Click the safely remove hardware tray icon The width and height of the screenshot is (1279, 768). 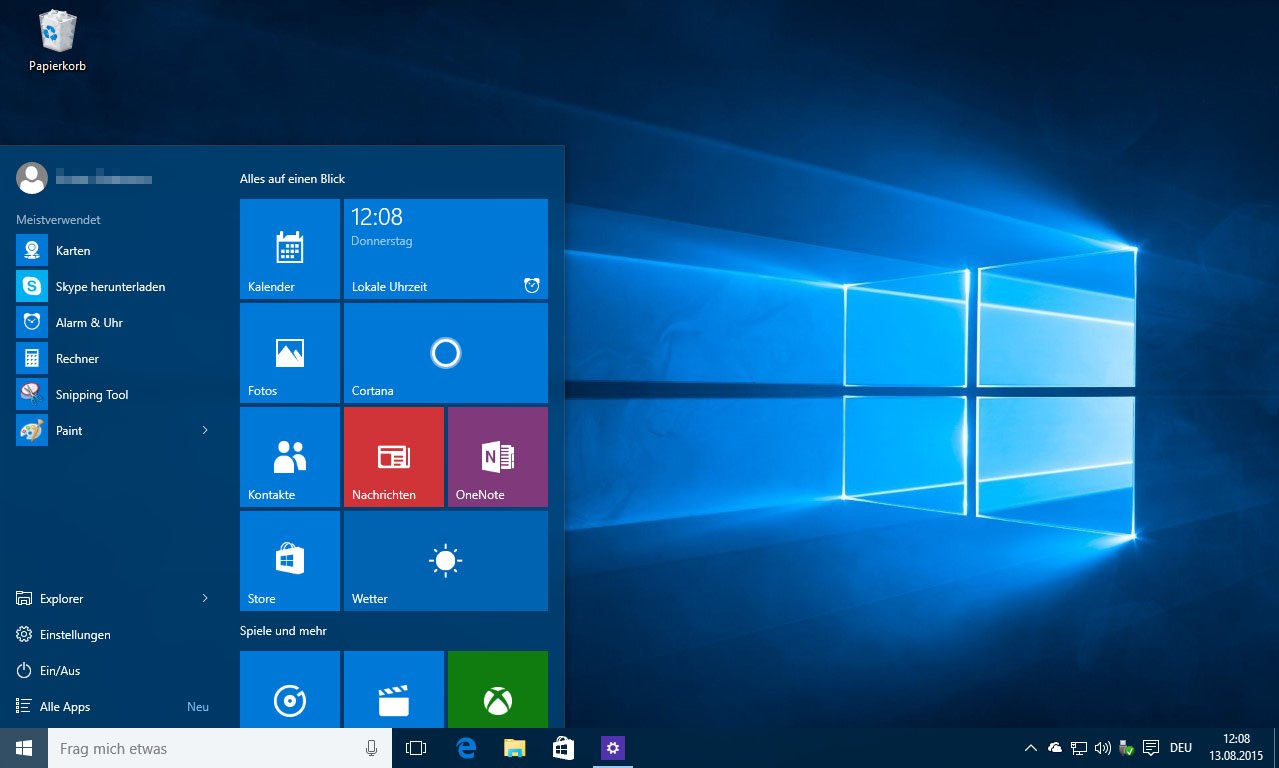click(x=1127, y=748)
